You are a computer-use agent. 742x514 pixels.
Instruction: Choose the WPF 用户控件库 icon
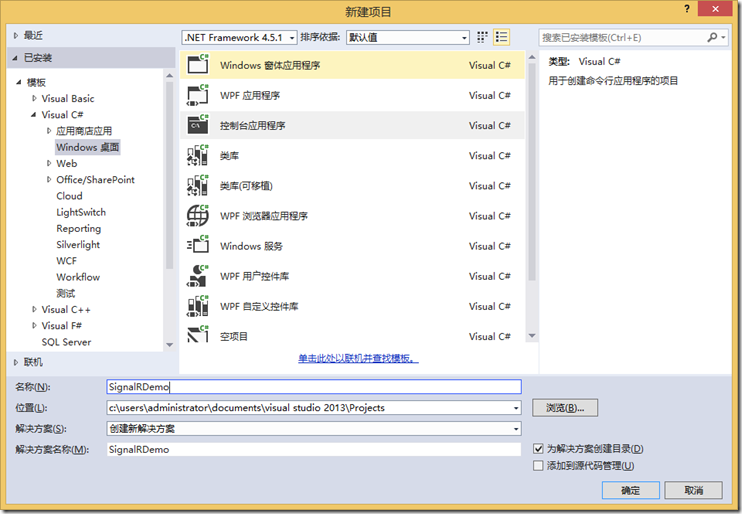pyautogui.click(x=198, y=276)
